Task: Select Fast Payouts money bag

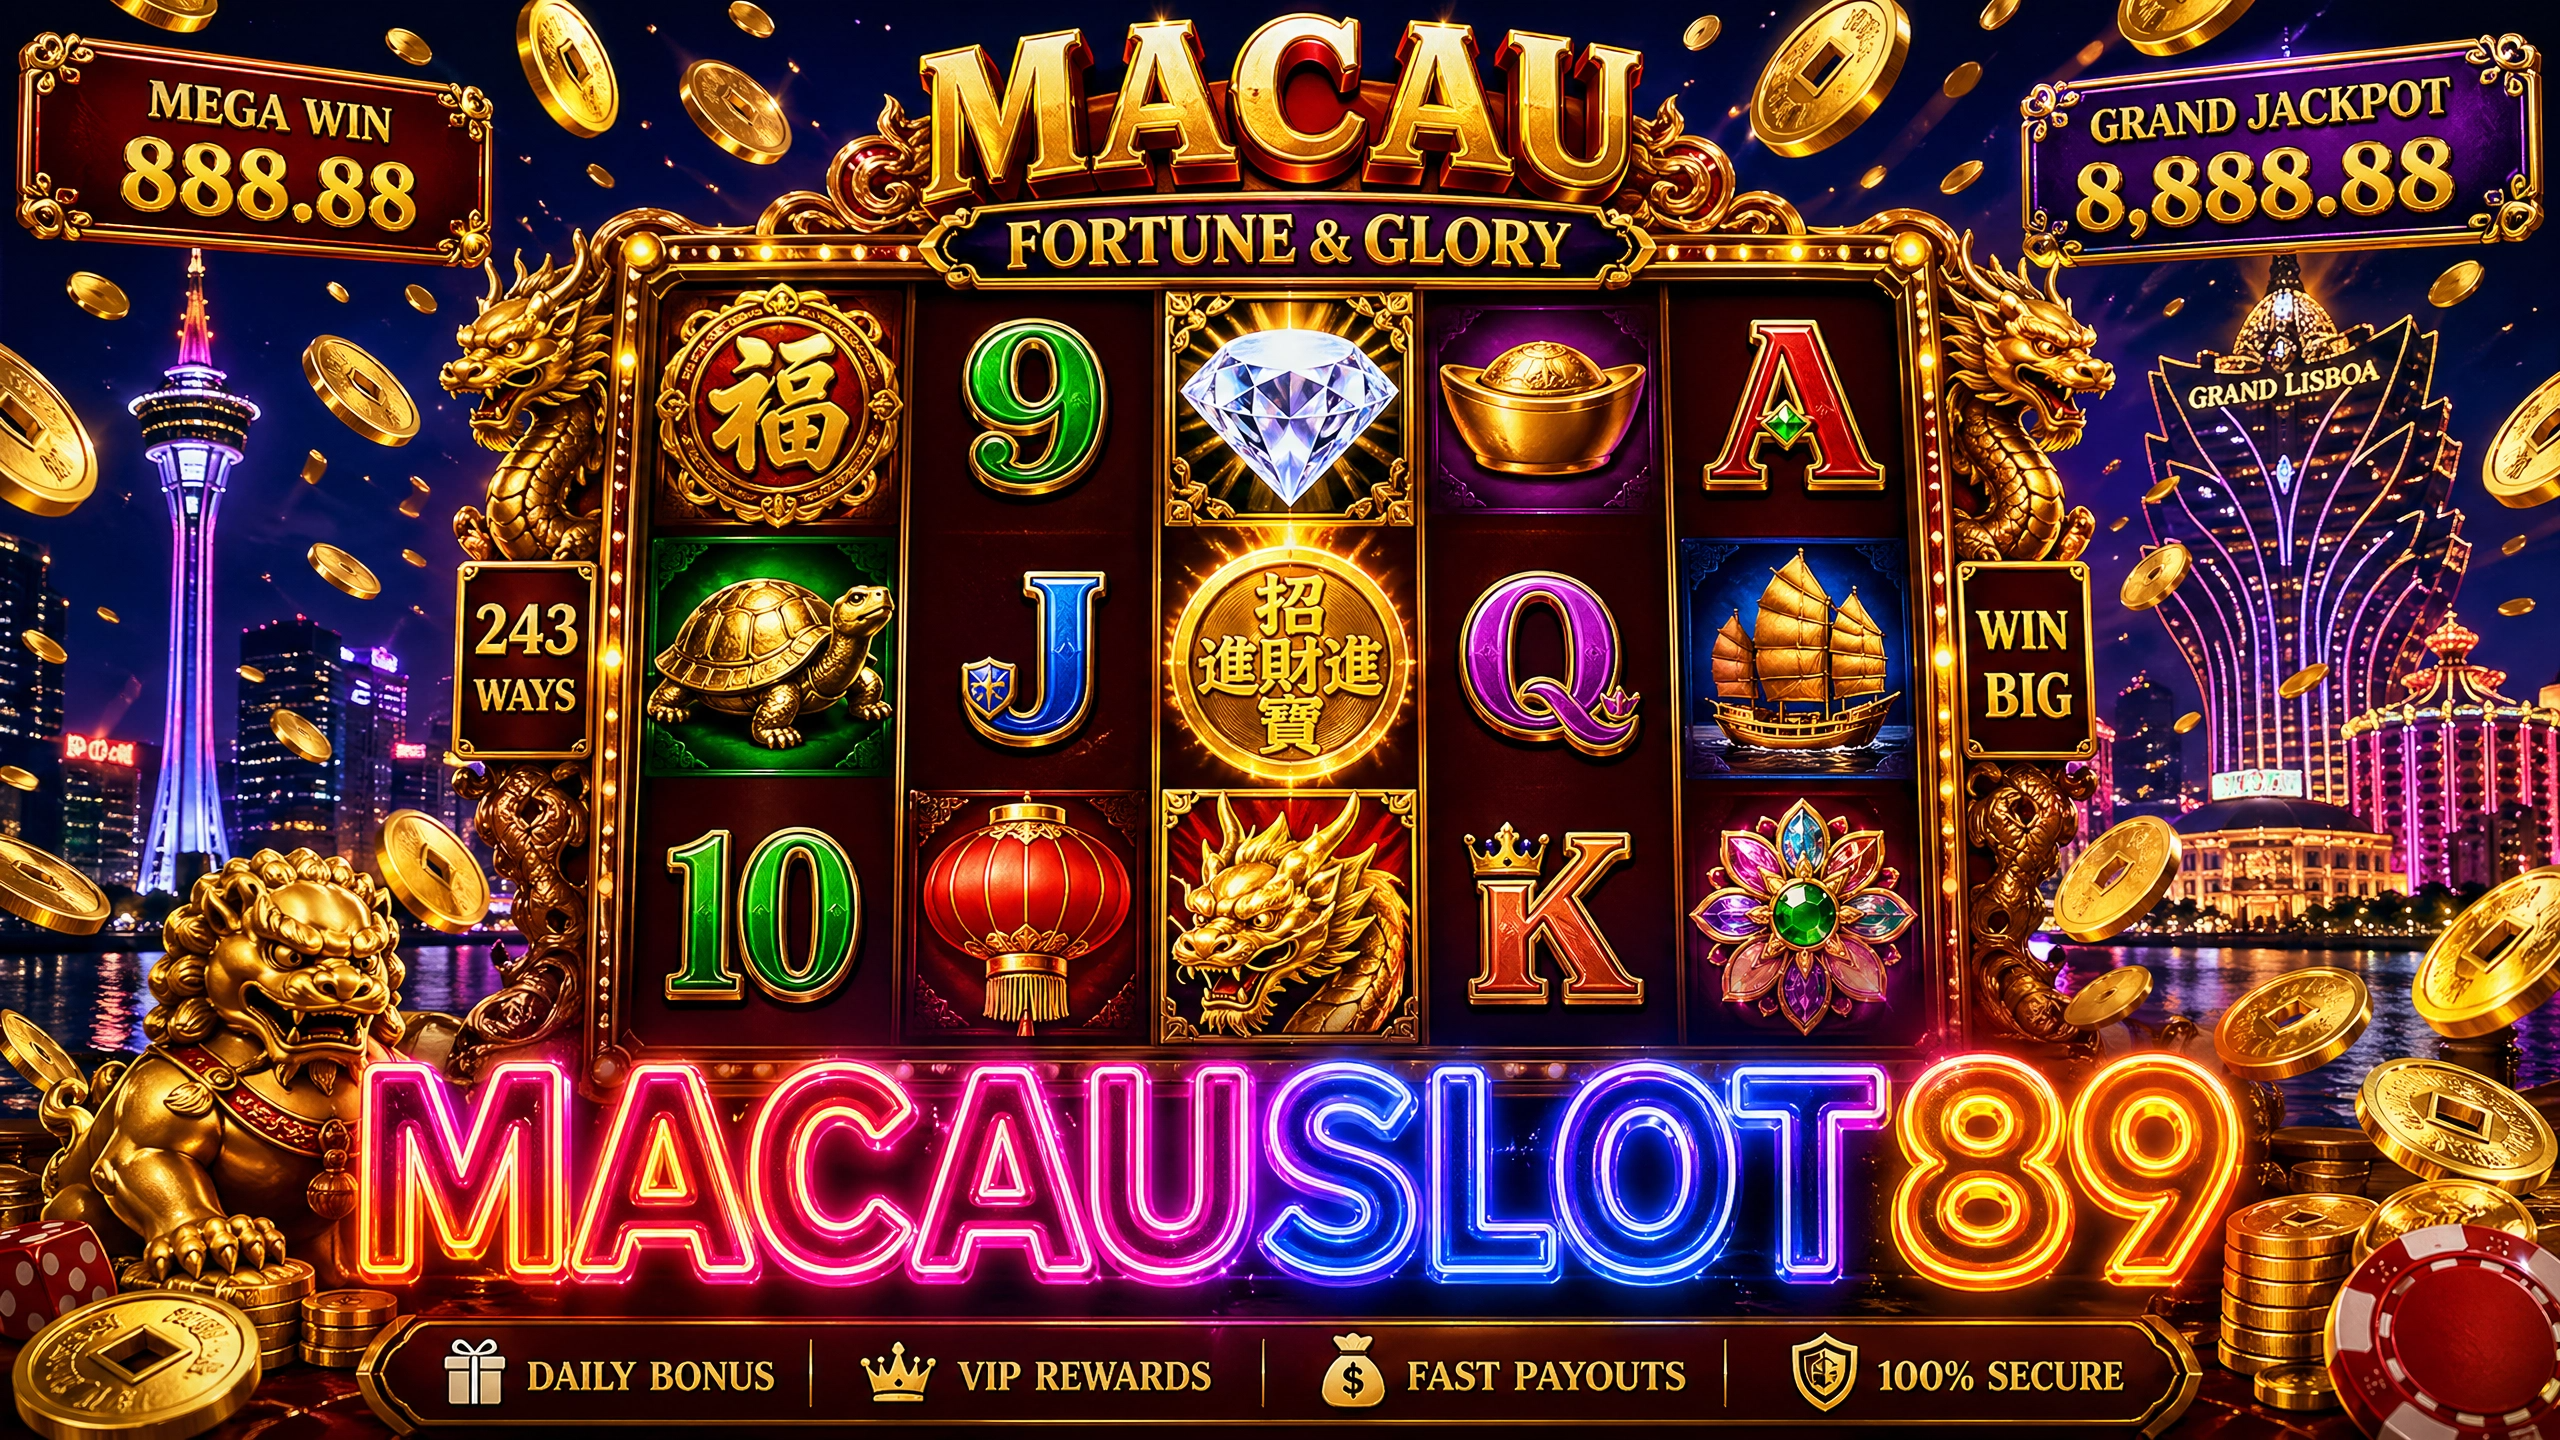Action: tap(1352, 1372)
